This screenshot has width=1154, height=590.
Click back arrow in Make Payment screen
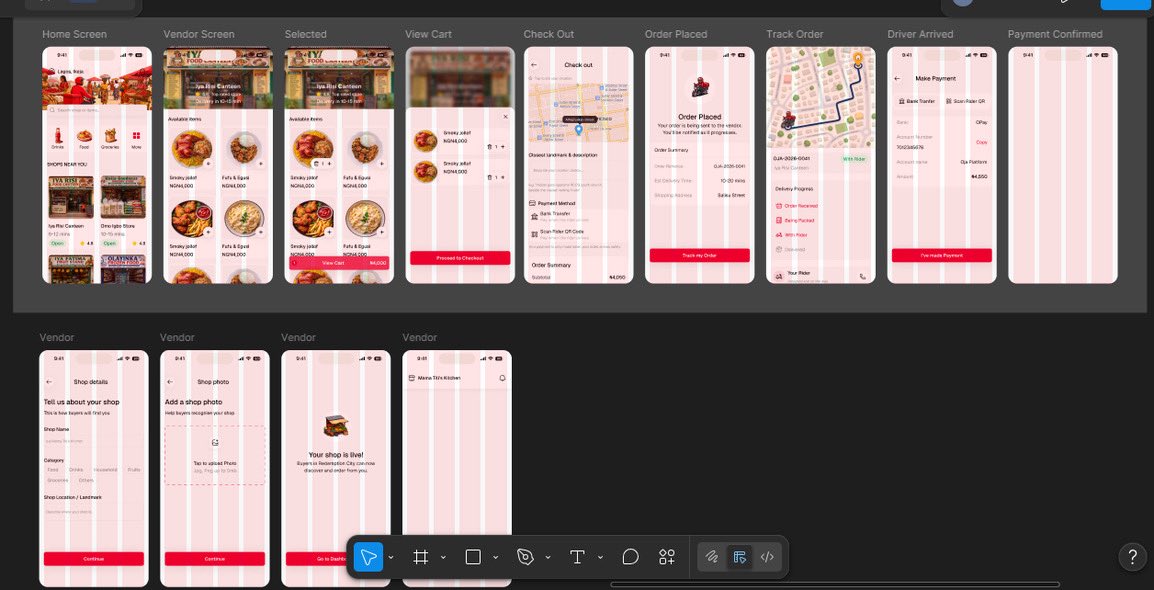pyautogui.click(x=897, y=78)
